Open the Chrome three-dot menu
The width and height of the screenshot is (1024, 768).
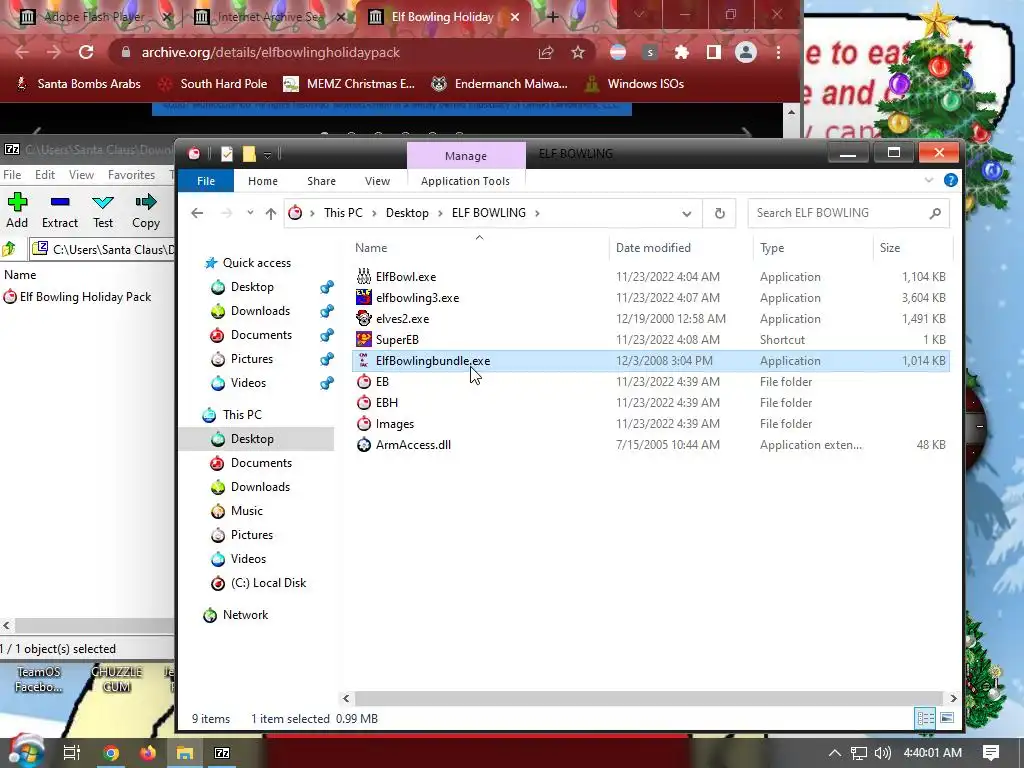tap(778, 52)
